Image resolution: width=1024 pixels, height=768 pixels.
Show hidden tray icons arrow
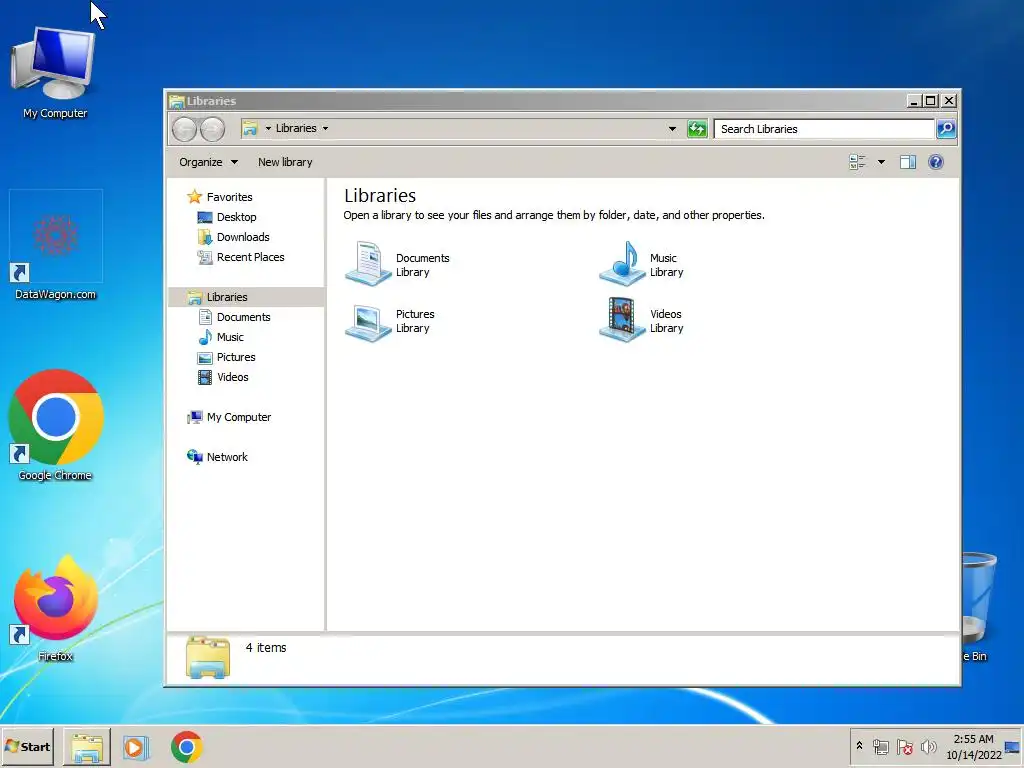click(859, 745)
